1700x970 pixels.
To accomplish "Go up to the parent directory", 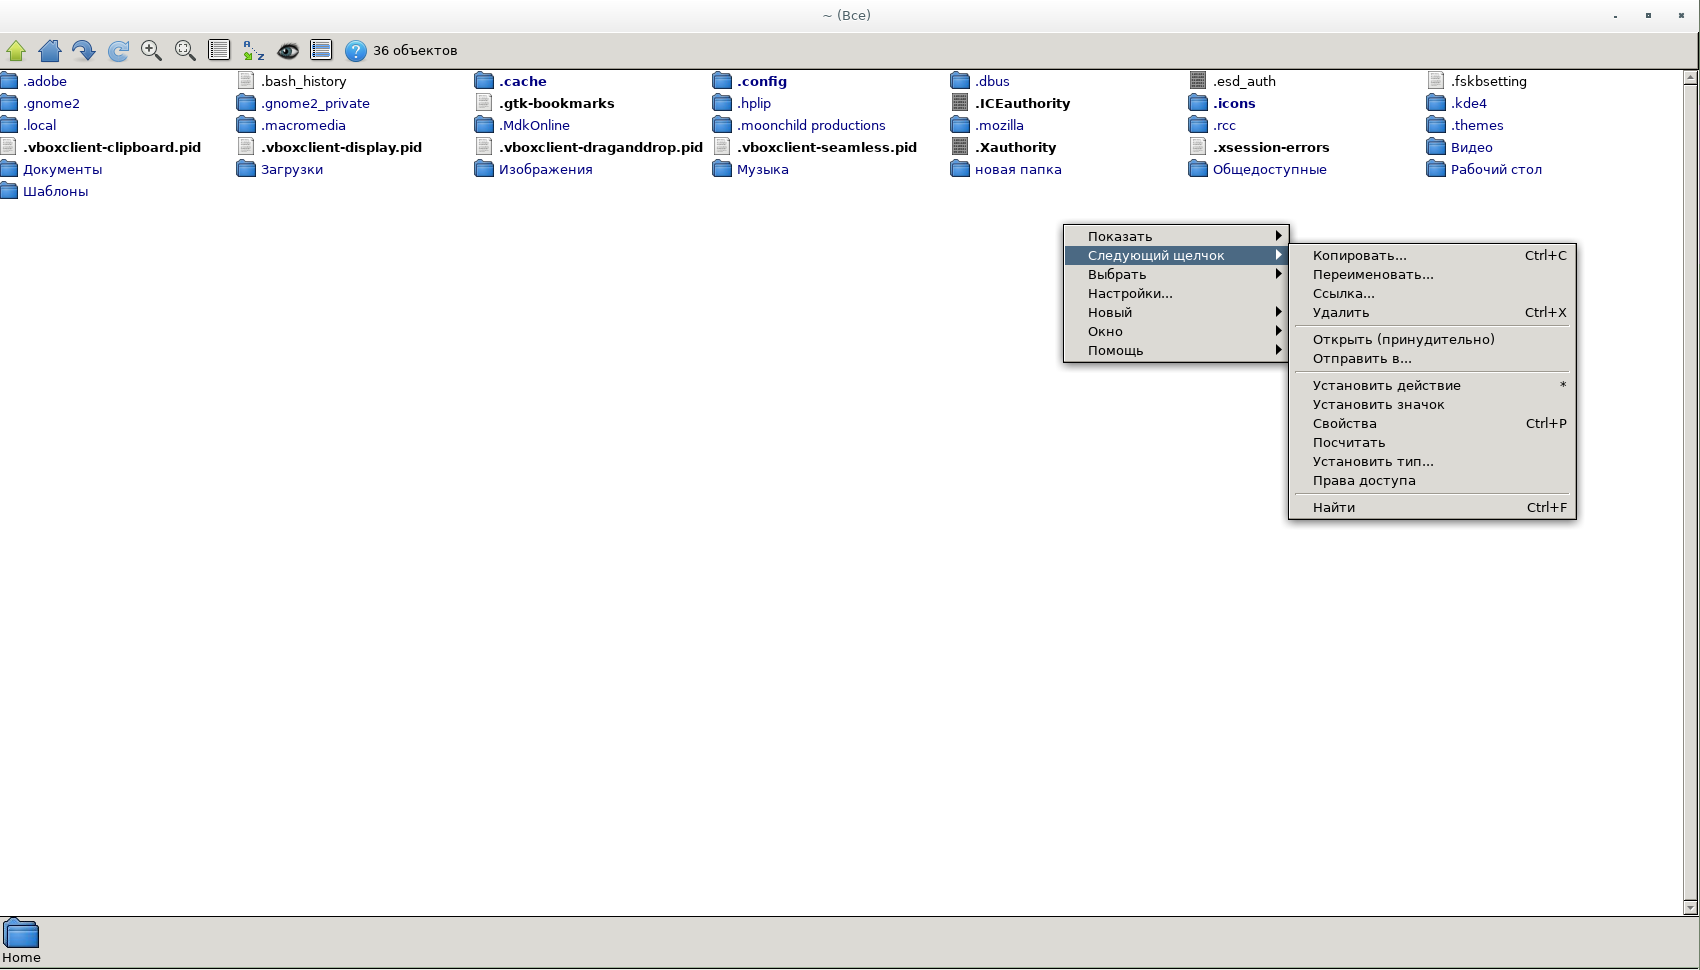I will (x=16, y=50).
